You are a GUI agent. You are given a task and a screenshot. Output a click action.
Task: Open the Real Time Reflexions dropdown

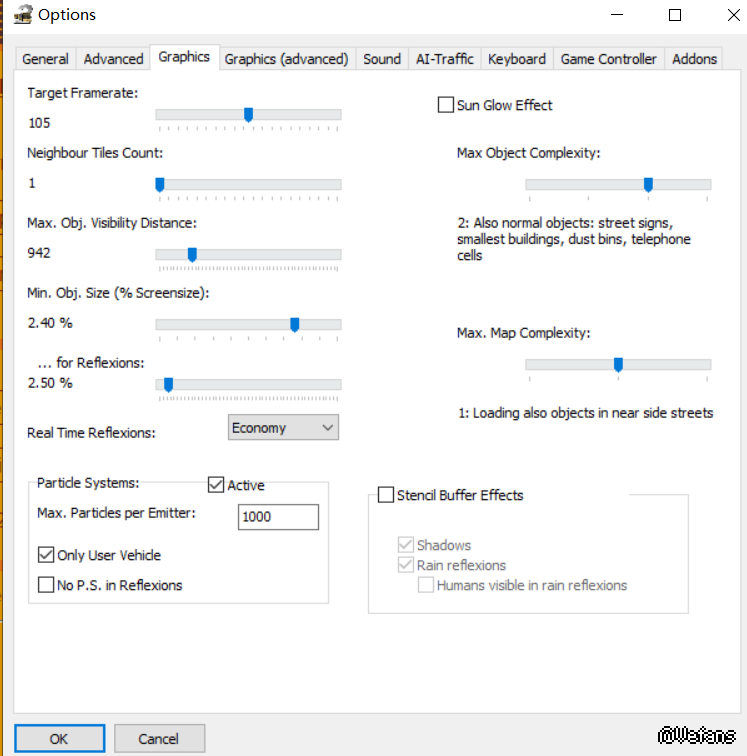point(283,427)
